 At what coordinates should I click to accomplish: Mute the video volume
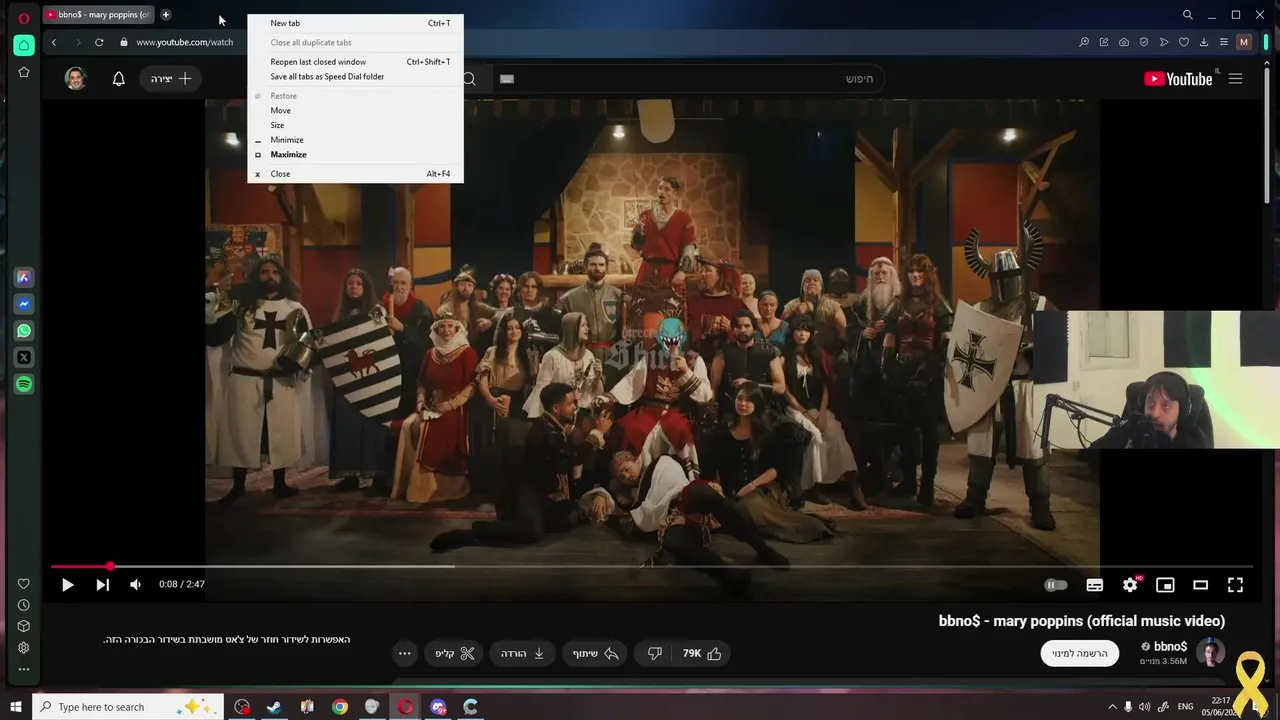(135, 585)
